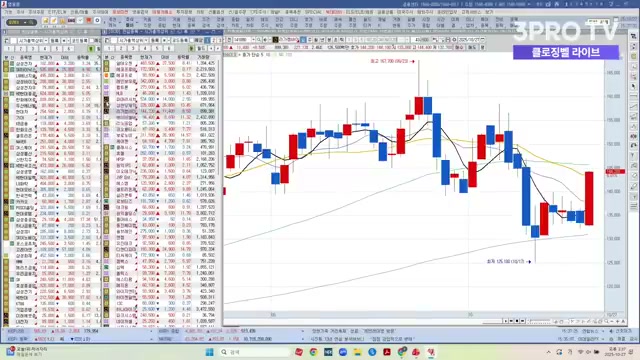Image resolution: width=640 pixels, height=360 pixels.
Task: Click 등록 button in second watchlist panel
Action: tap(155, 40)
